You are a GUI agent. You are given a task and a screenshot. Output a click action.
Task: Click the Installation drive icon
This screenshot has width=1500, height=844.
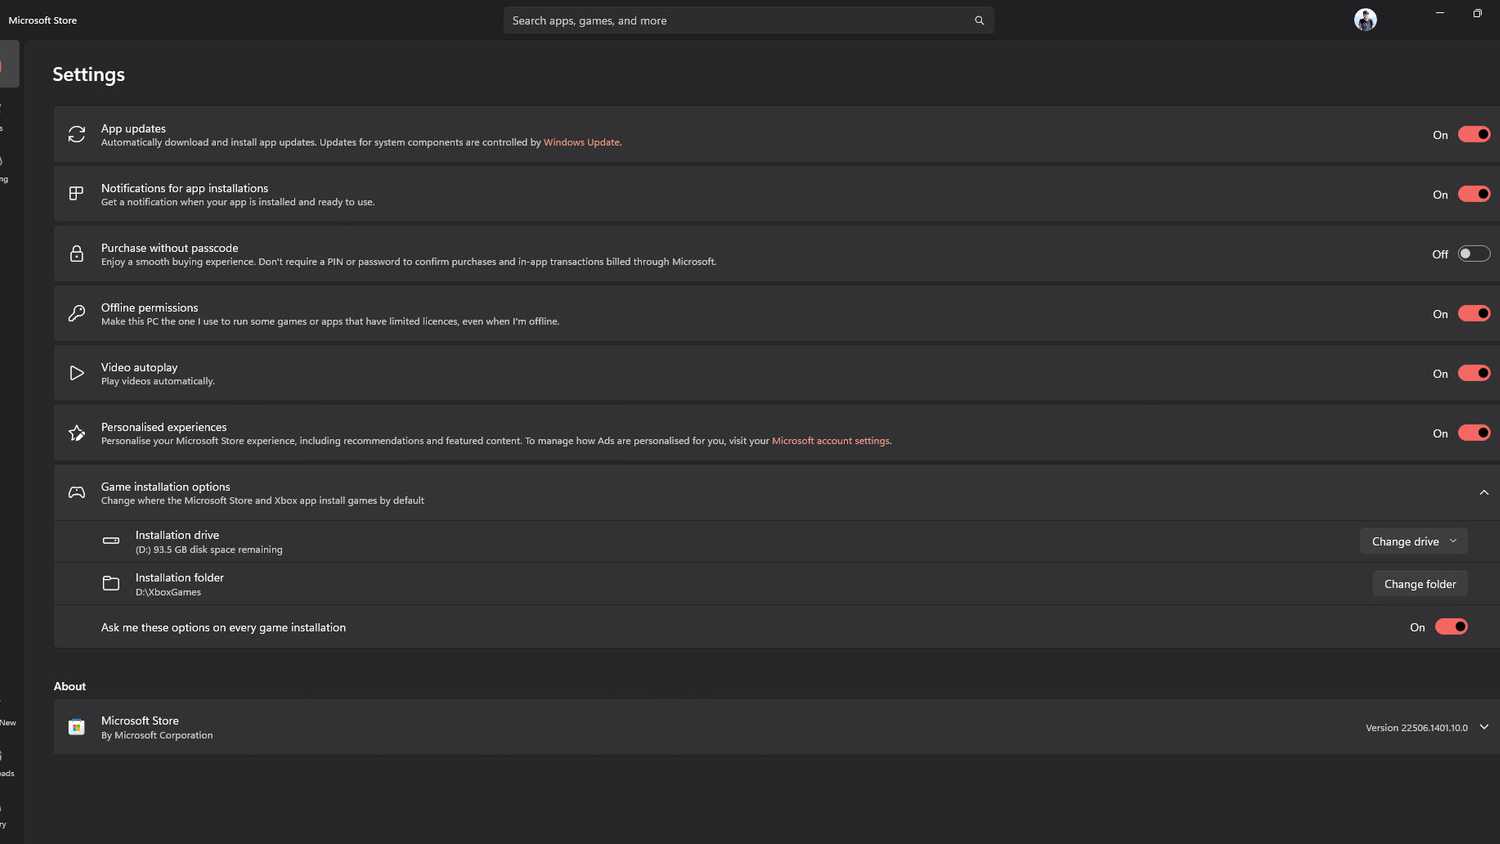click(x=111, y=541)
